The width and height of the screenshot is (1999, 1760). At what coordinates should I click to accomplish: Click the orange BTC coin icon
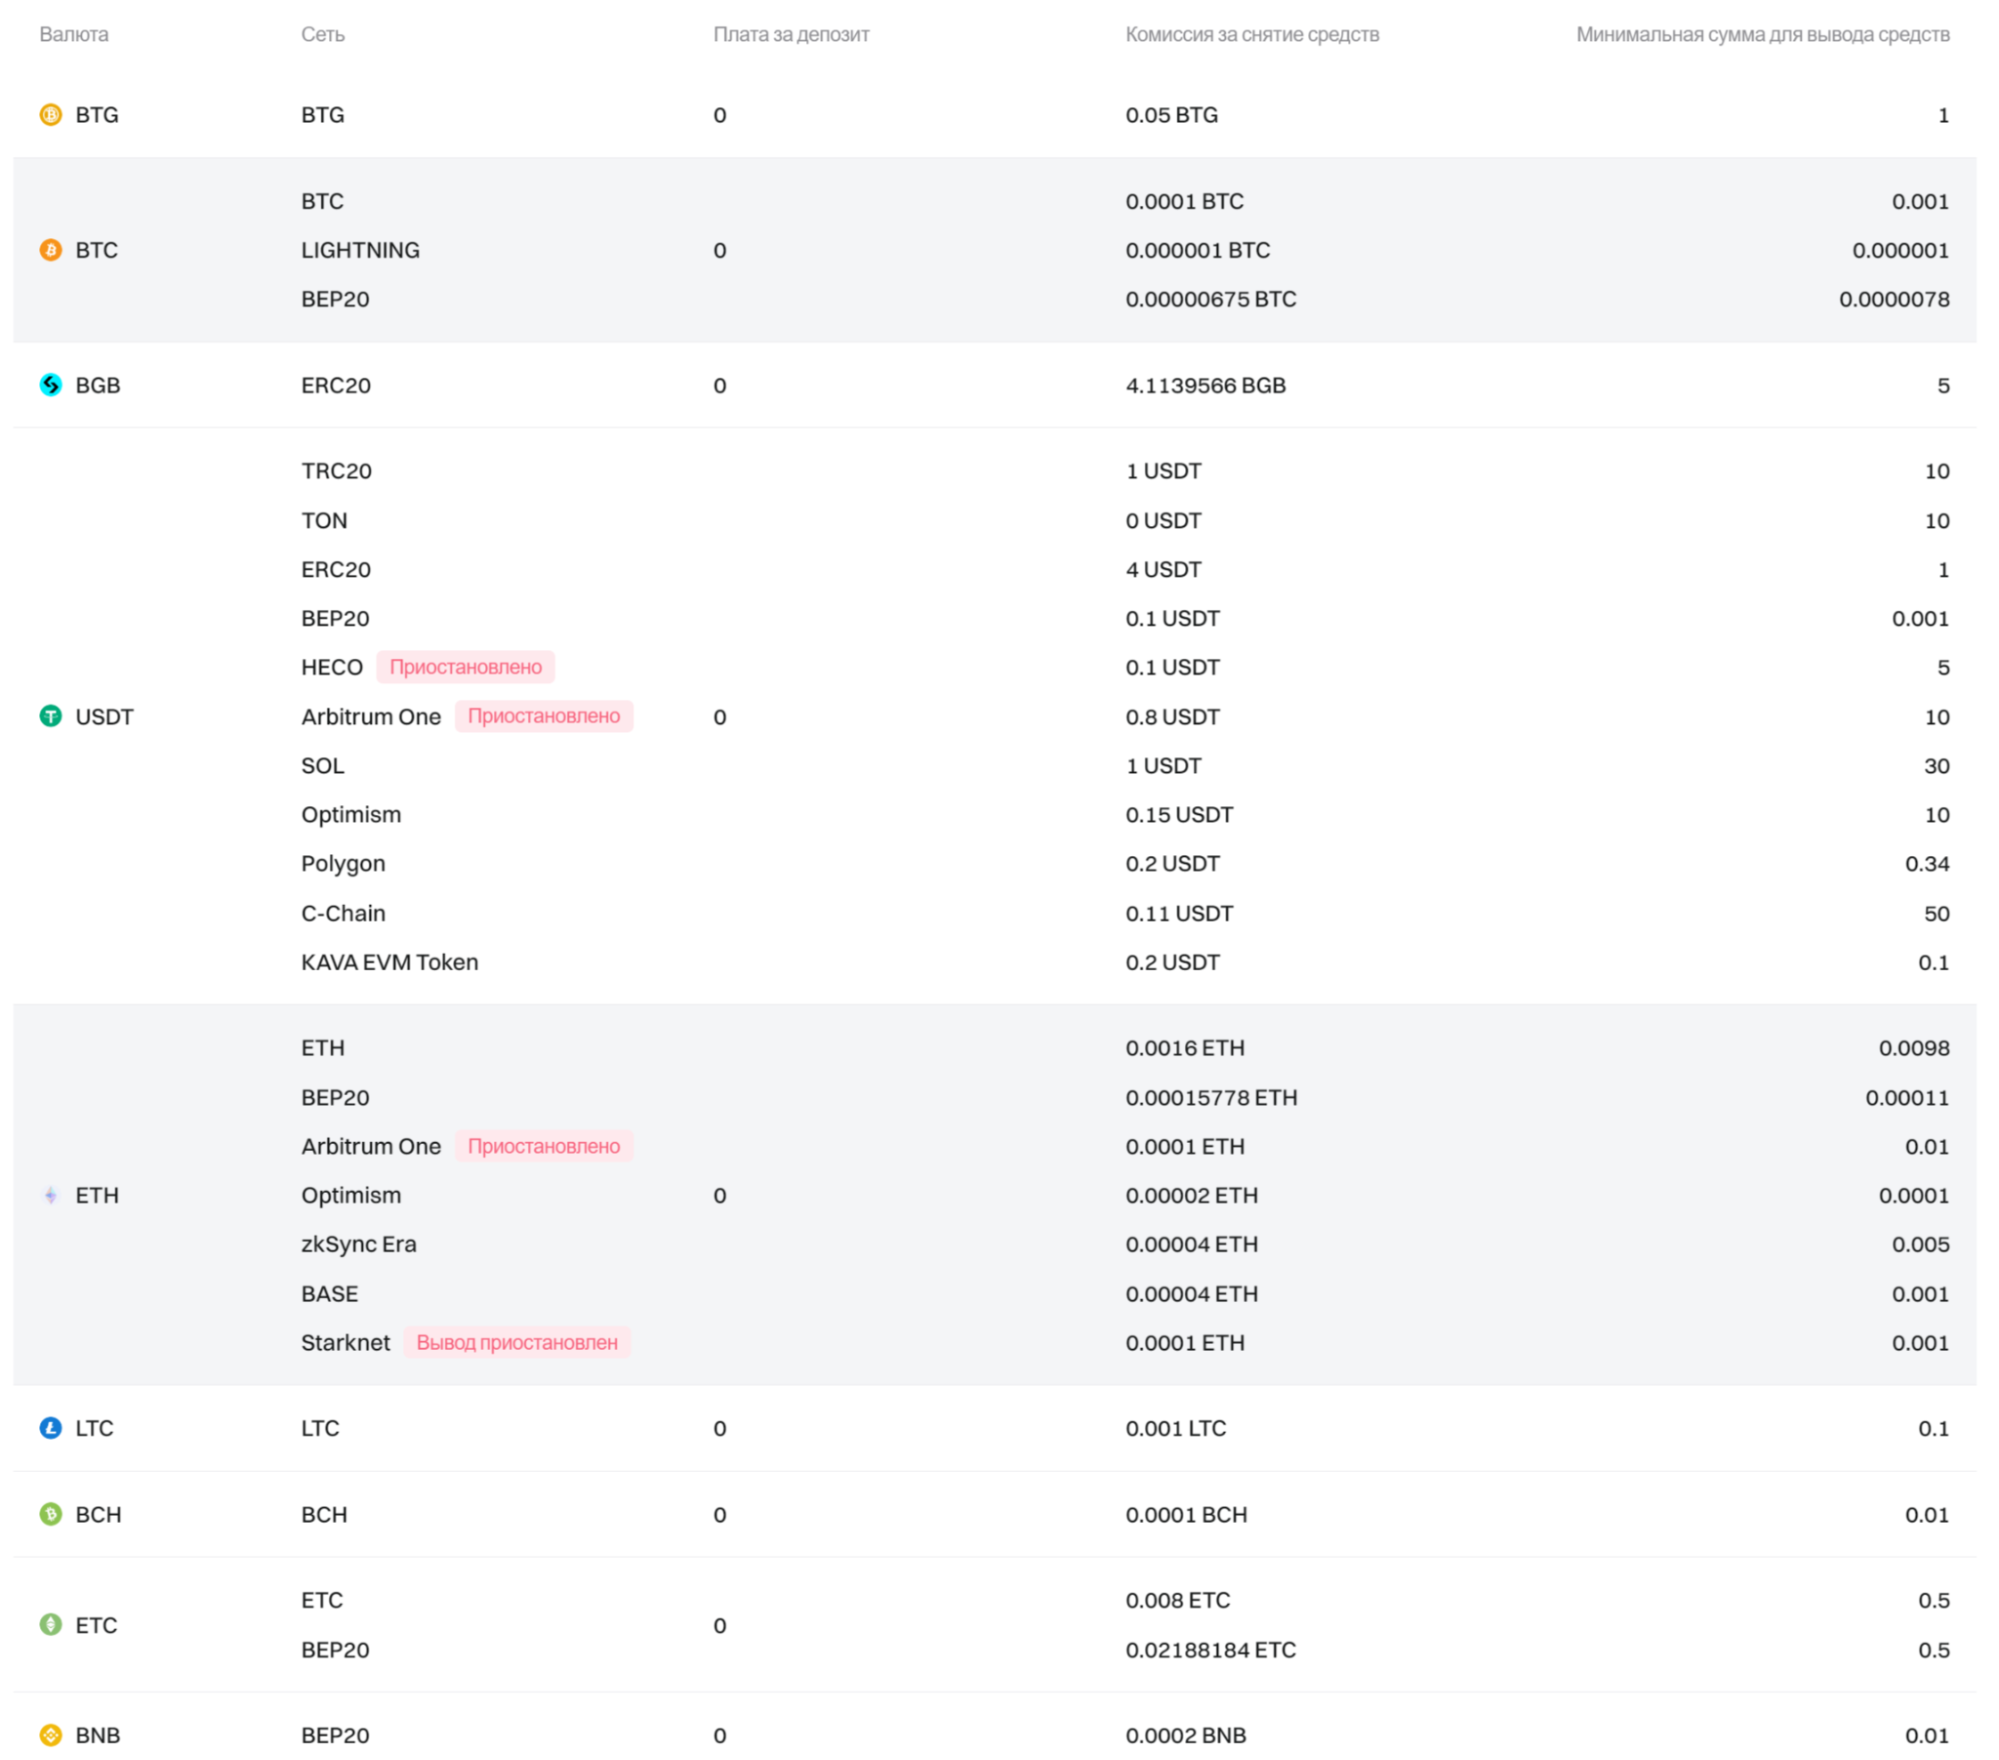pyautogui.click(x=50, y=250)
